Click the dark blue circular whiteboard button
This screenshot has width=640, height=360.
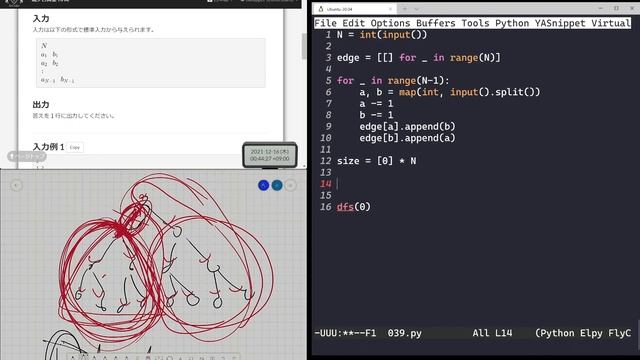click(x=264, y=185)
